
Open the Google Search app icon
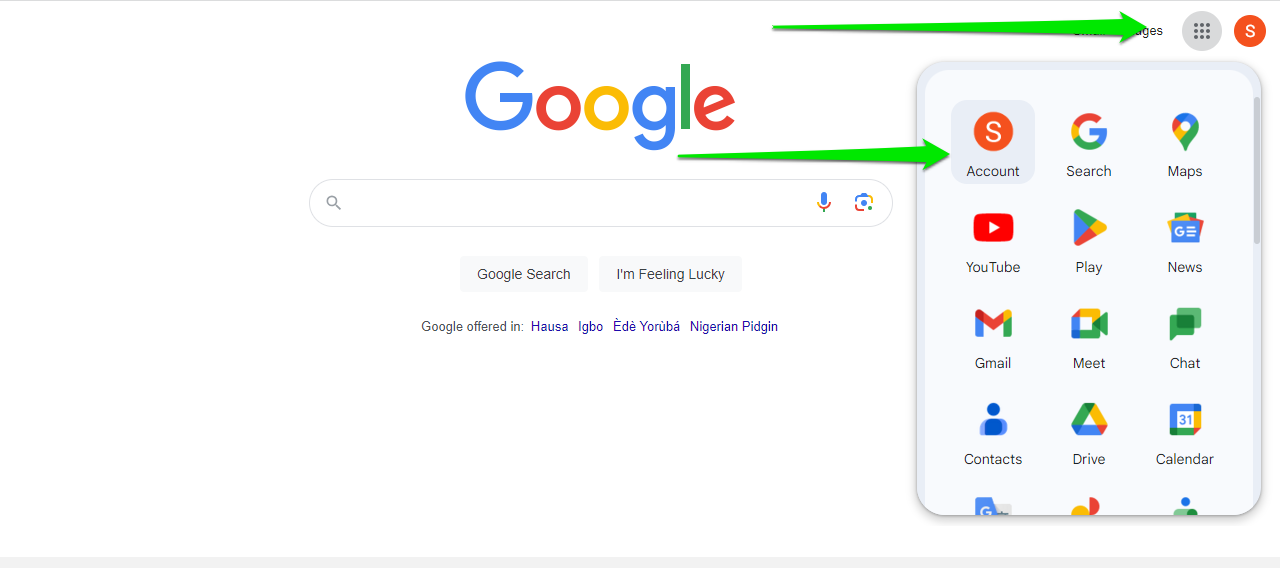point(1089,142)
